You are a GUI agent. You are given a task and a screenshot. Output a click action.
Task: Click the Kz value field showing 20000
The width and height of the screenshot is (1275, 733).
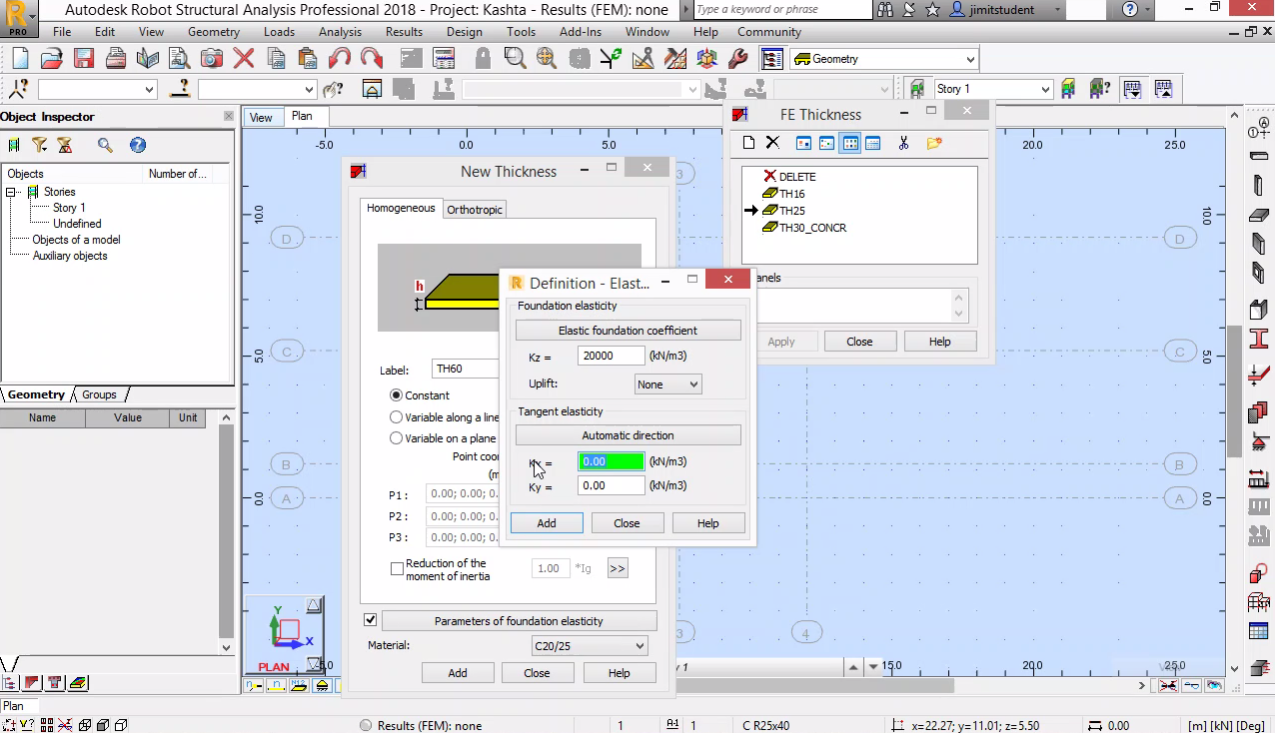[x=611, y=356]
